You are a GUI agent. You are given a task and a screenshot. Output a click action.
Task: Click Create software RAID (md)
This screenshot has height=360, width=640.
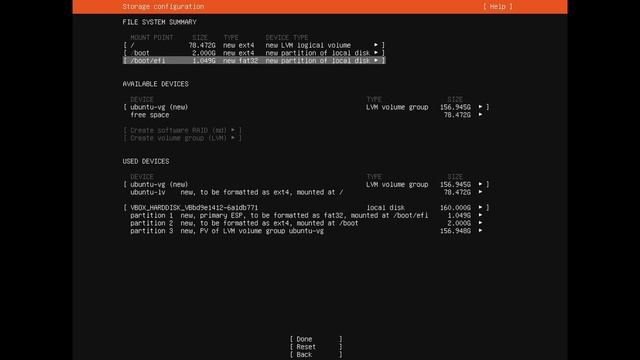pyautogui.click(x=182, y=130)
